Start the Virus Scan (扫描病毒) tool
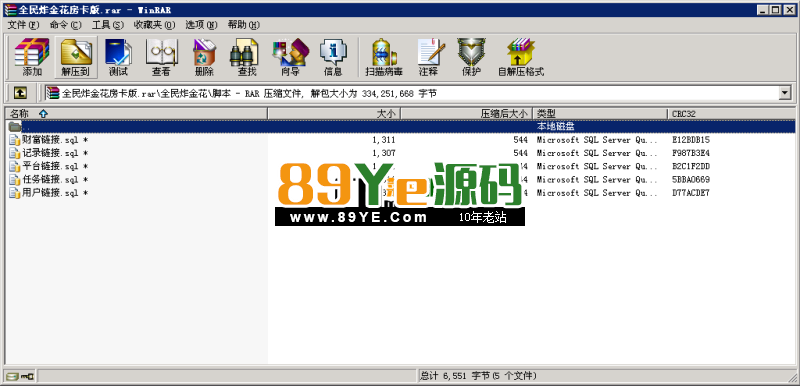The image size is (800, 386). [384, 57]
